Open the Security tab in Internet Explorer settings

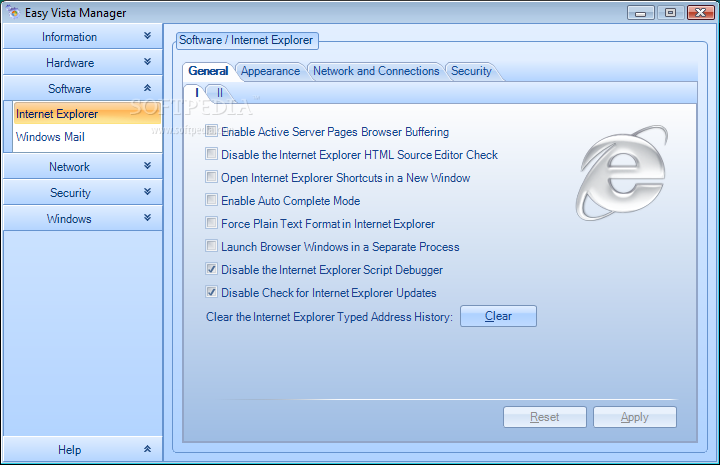click(x=472, y=71)
